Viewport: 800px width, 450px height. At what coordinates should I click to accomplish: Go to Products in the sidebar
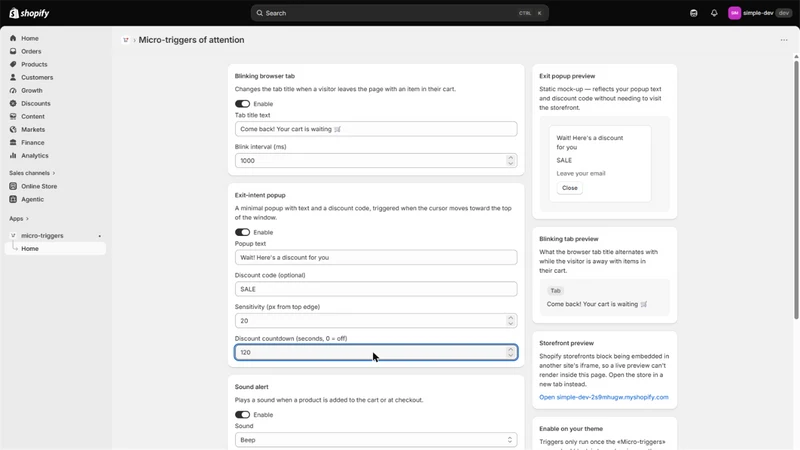(34, 64)
